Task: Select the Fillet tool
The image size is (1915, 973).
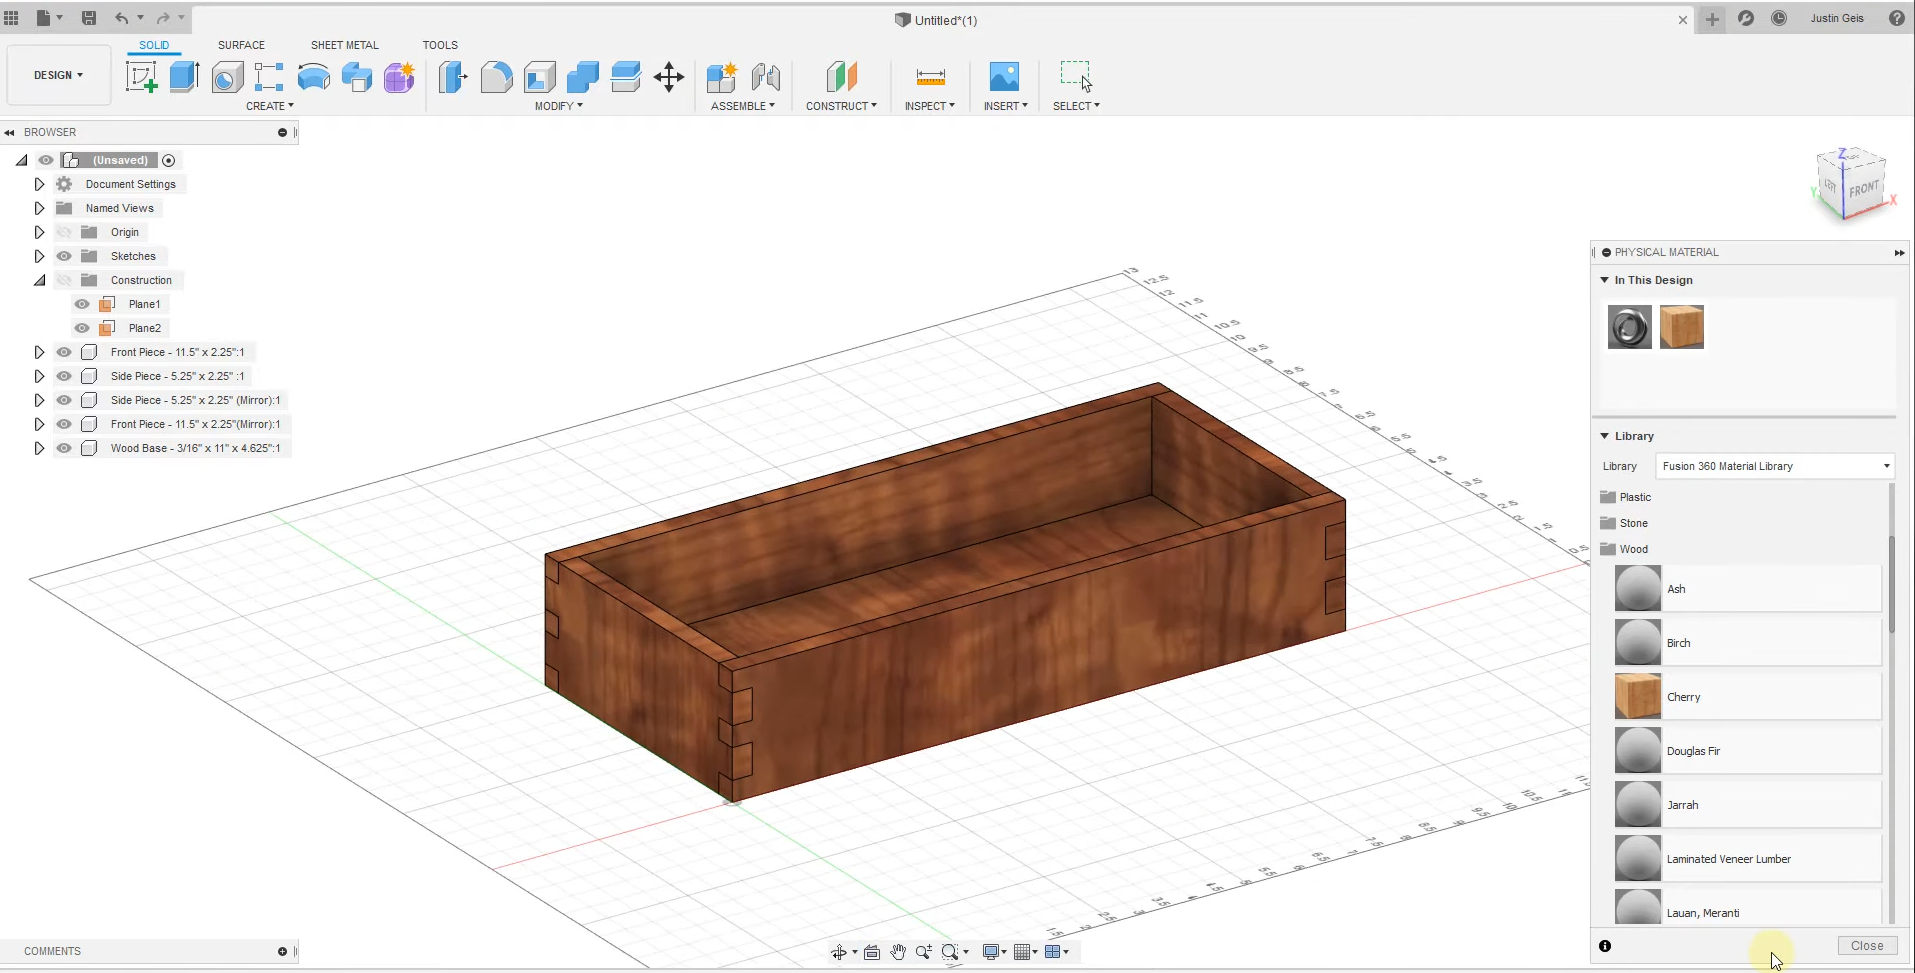Action: 497,77
